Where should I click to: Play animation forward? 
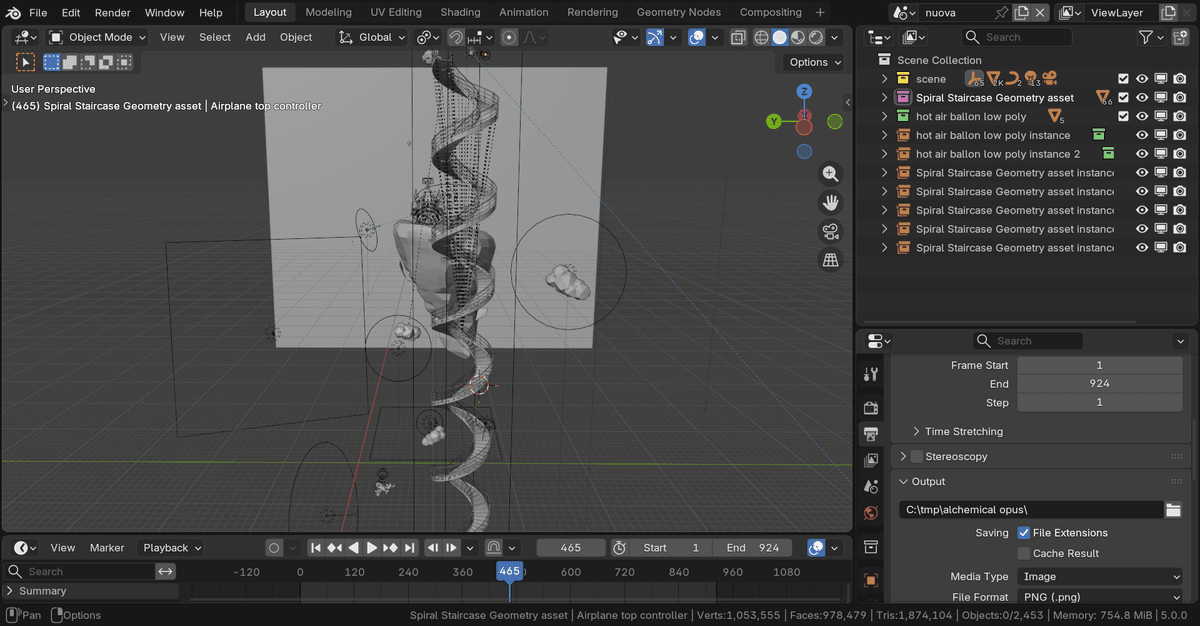[x=372, y=548]
